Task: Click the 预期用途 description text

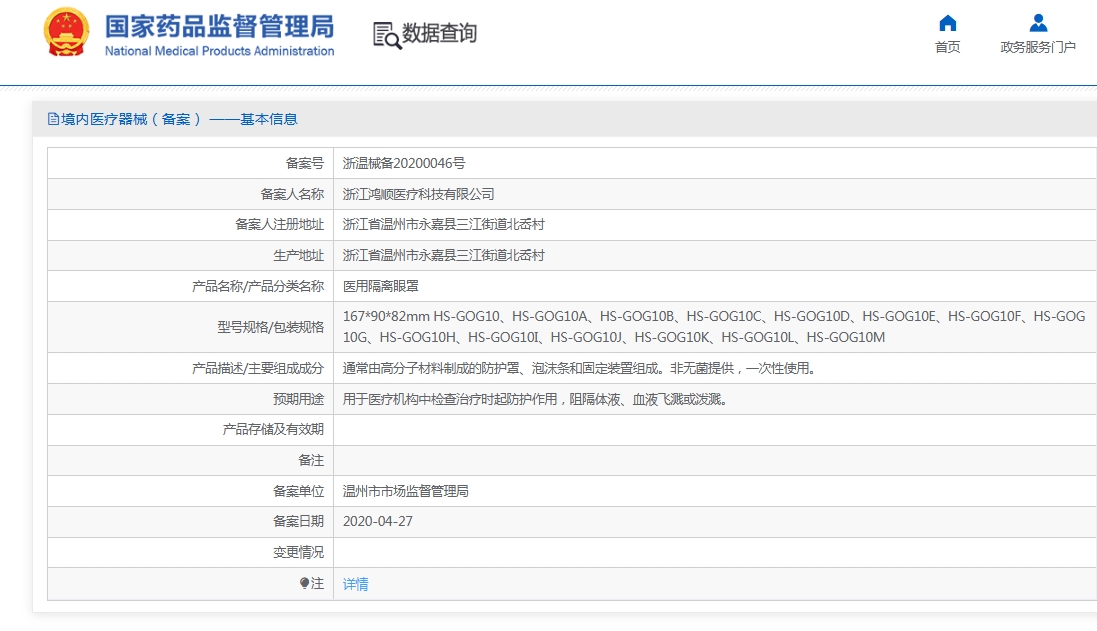Action: (x=534, y=399)
